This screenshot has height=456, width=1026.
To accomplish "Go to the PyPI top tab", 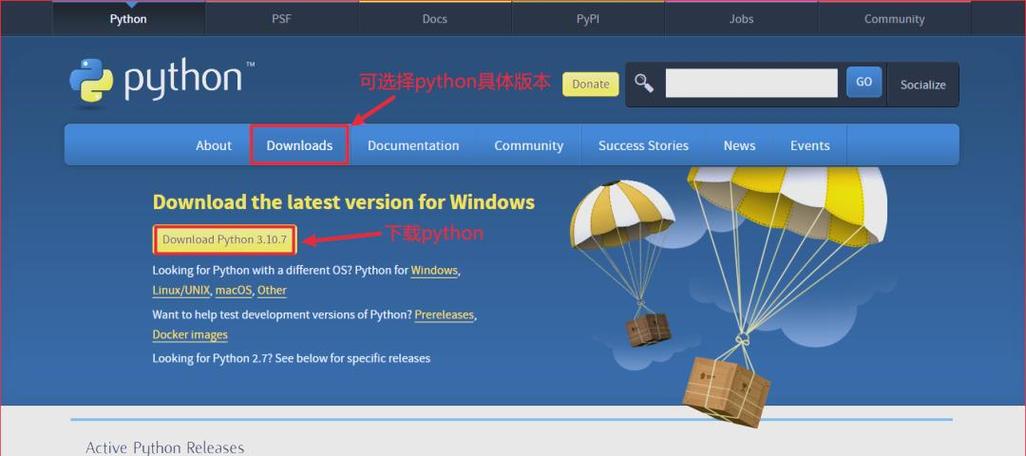I will pos(588,19).
